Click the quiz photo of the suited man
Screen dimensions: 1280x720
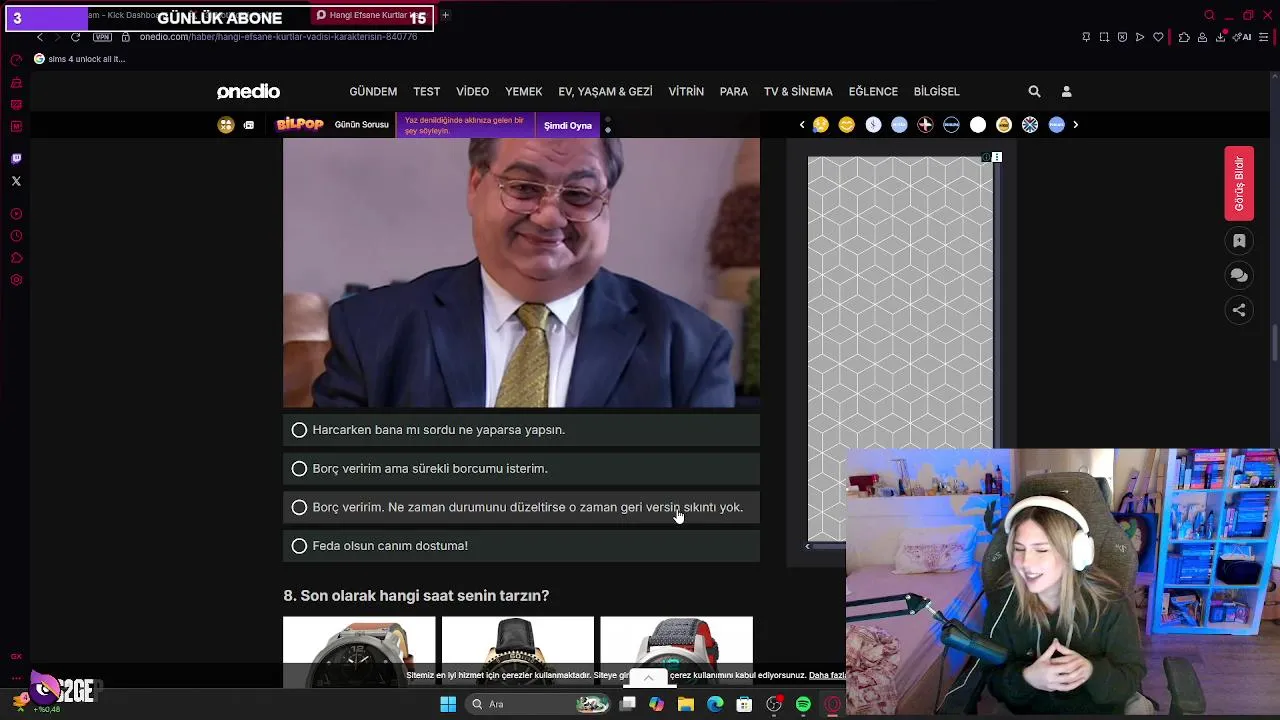coord(521,273)
